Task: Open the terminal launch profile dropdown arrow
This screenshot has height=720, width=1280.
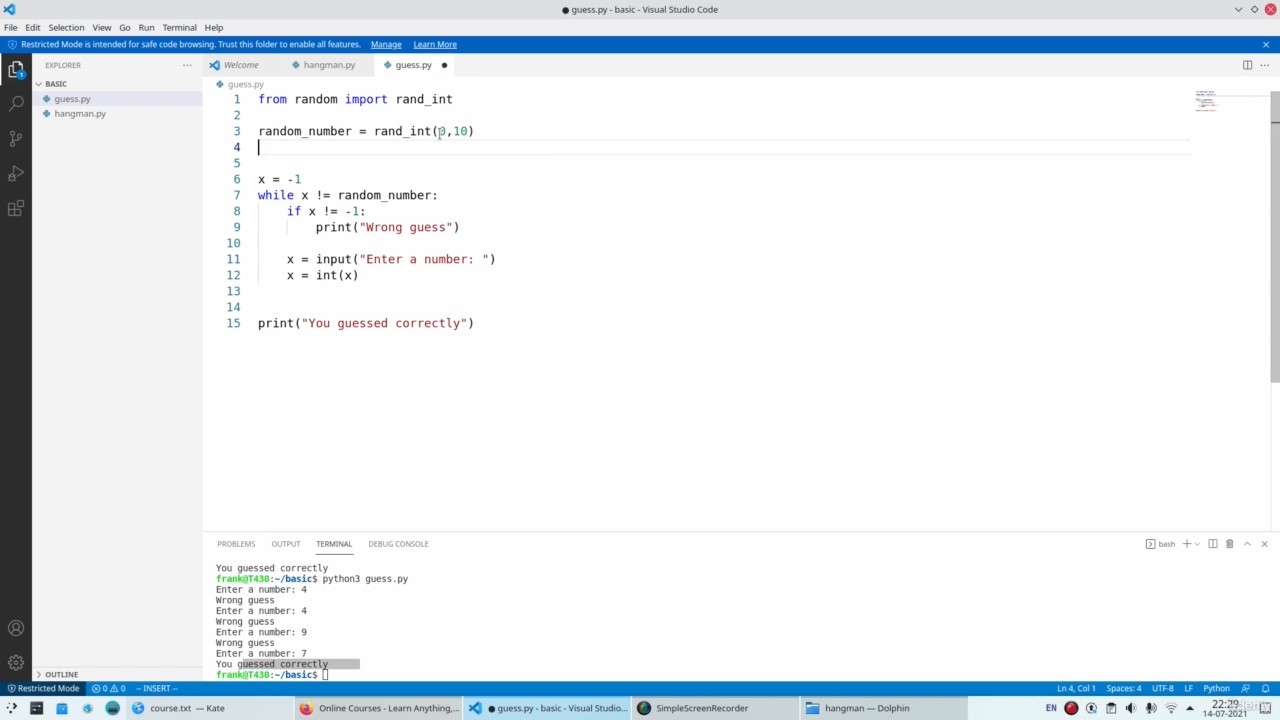Action: coord(1197,544)
